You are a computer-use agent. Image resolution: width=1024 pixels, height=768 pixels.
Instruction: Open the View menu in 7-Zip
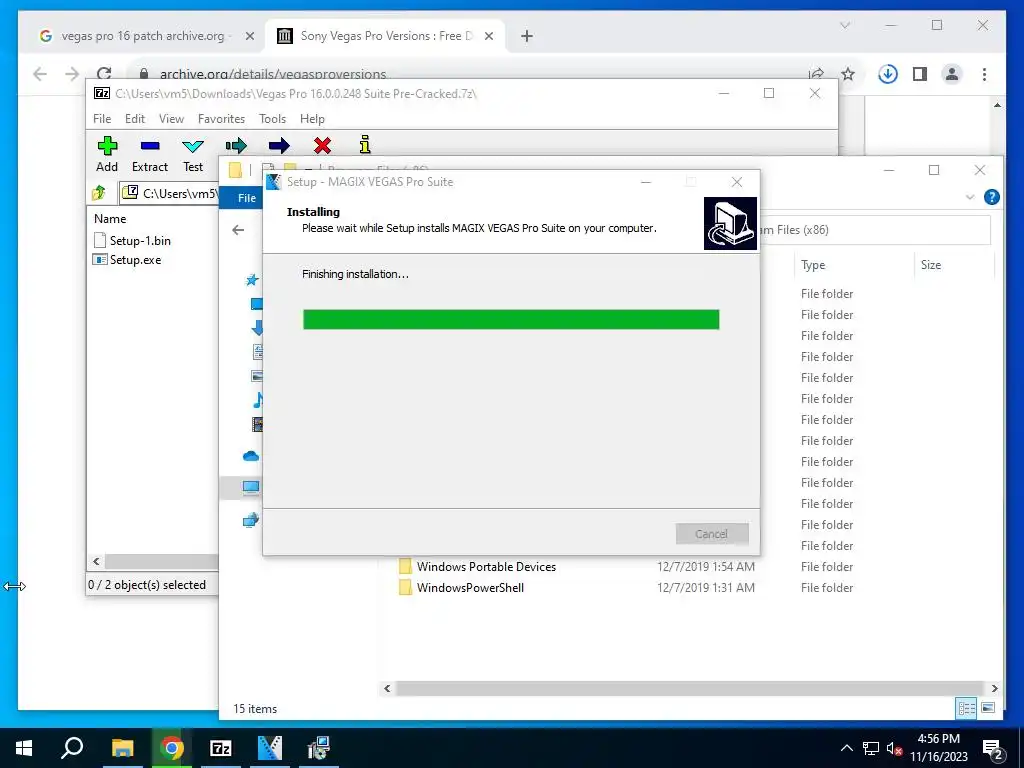pyautogui.click(x=171, y=119)
